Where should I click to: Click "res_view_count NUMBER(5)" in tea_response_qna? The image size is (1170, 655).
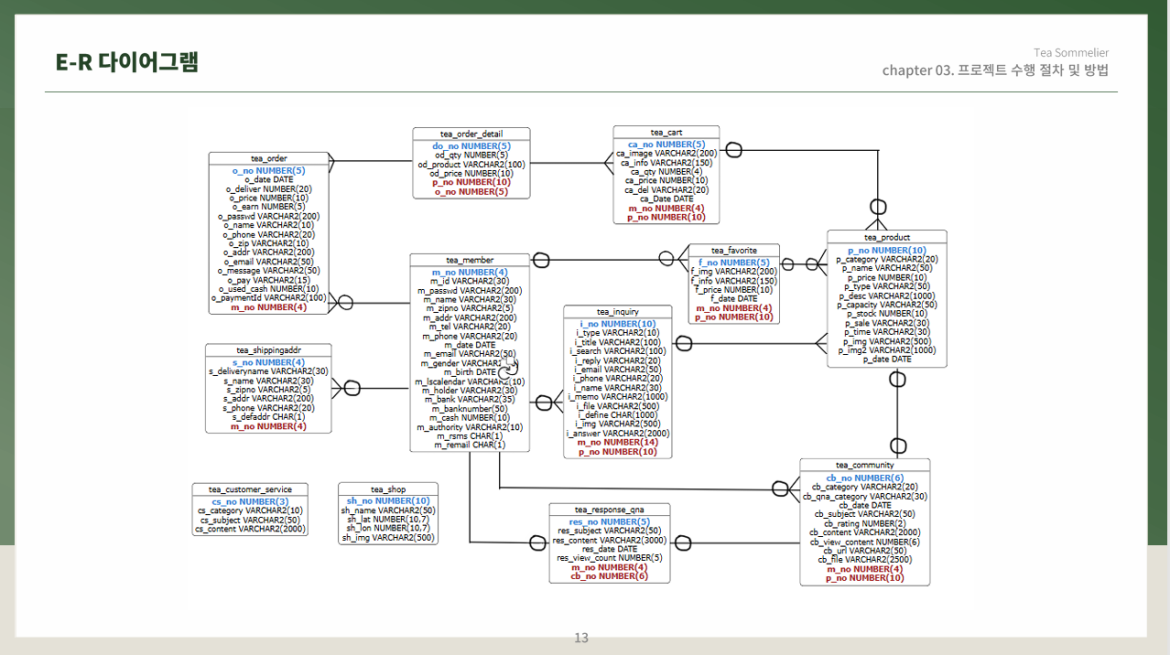pos(610,558)
